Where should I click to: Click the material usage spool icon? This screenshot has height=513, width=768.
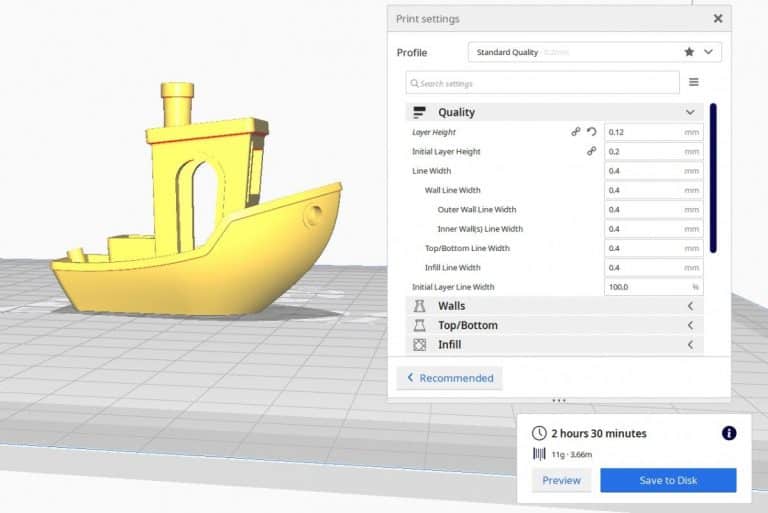point(539,454)
